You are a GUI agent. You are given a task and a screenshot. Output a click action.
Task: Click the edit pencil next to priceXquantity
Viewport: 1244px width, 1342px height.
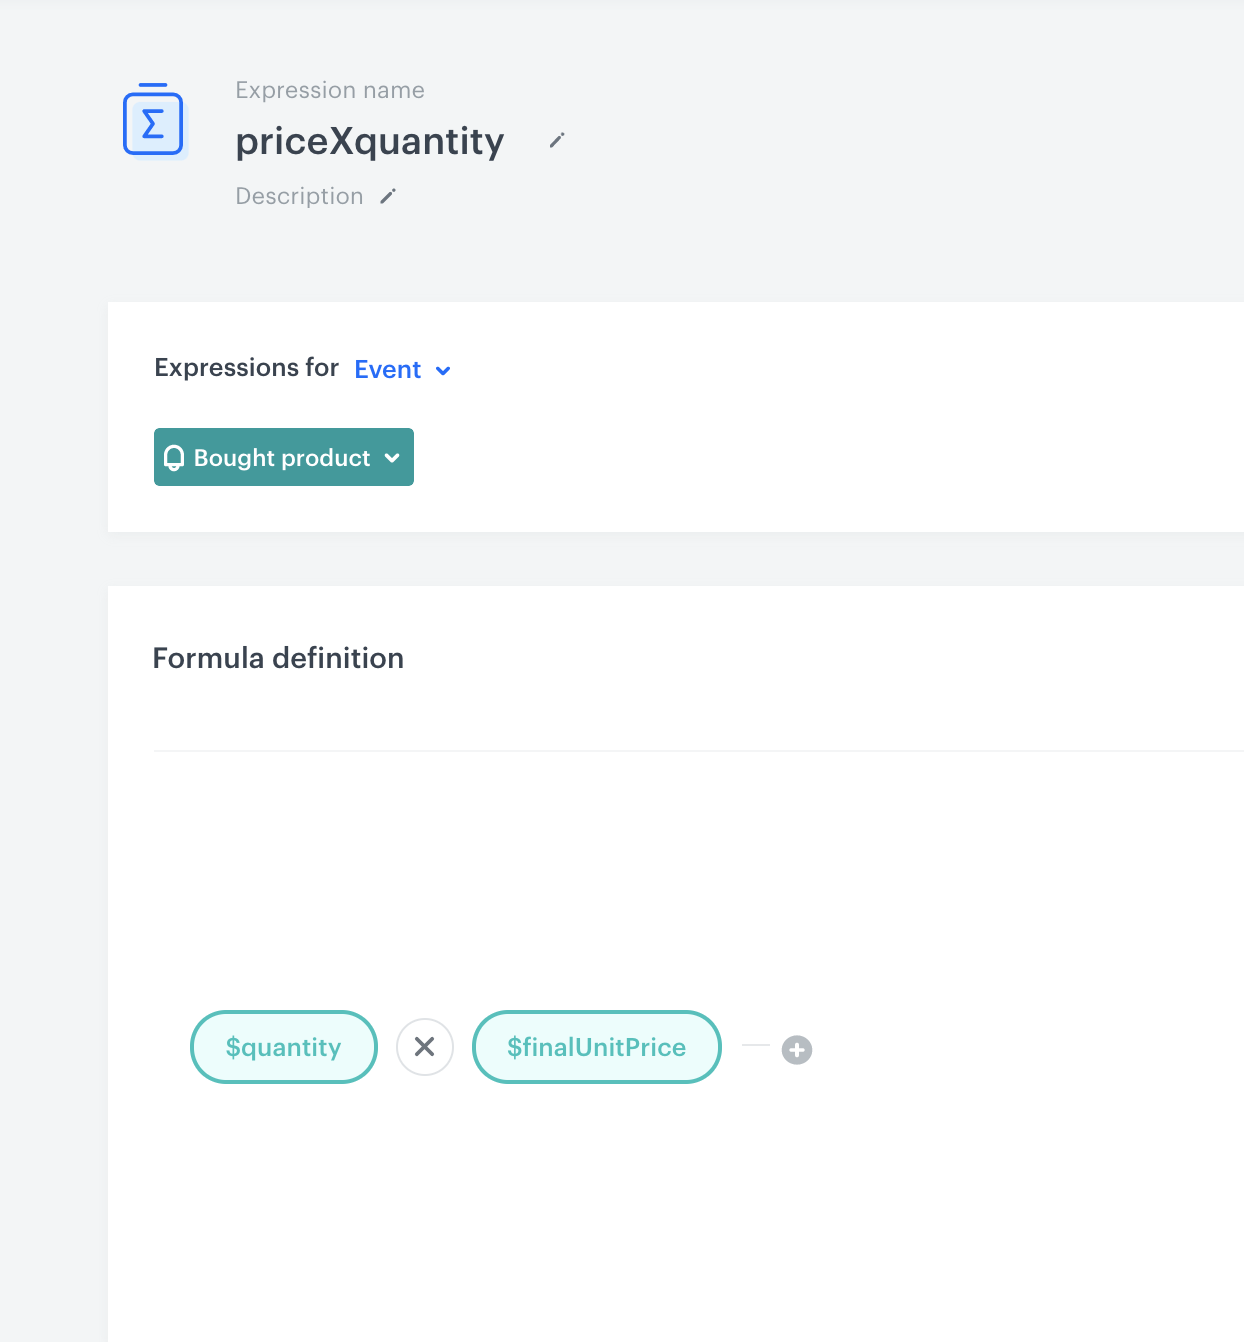pyautogui.click(x=556, y=141)
